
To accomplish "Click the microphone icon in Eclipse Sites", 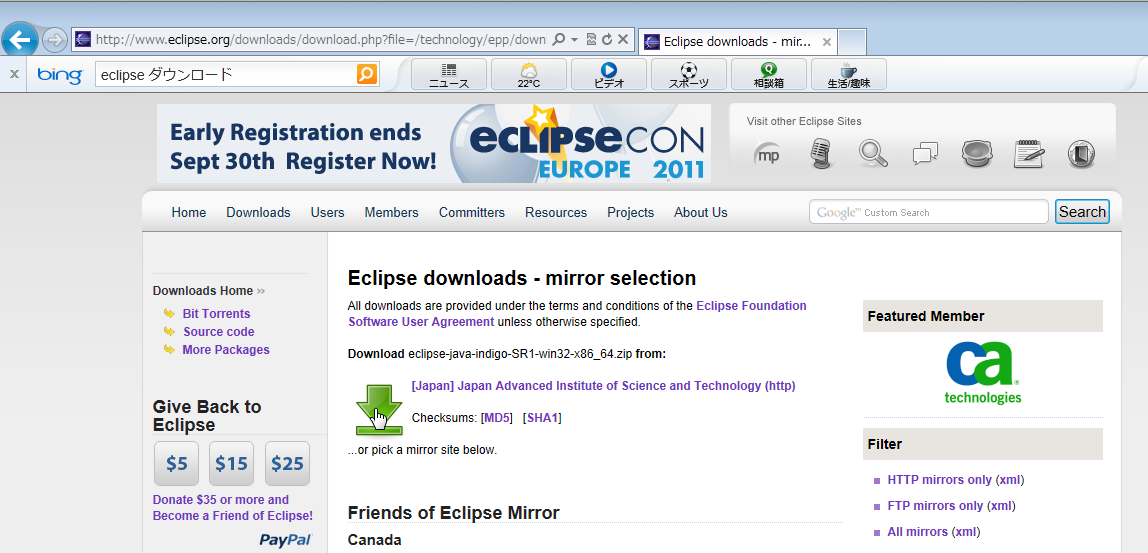I will click(x=821, y=154).
